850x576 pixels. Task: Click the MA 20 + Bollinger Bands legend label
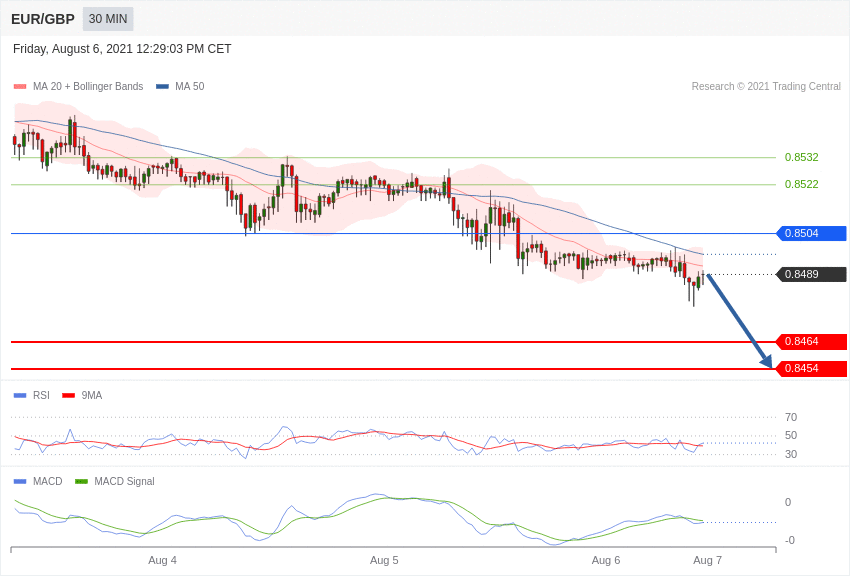point(88,87)
